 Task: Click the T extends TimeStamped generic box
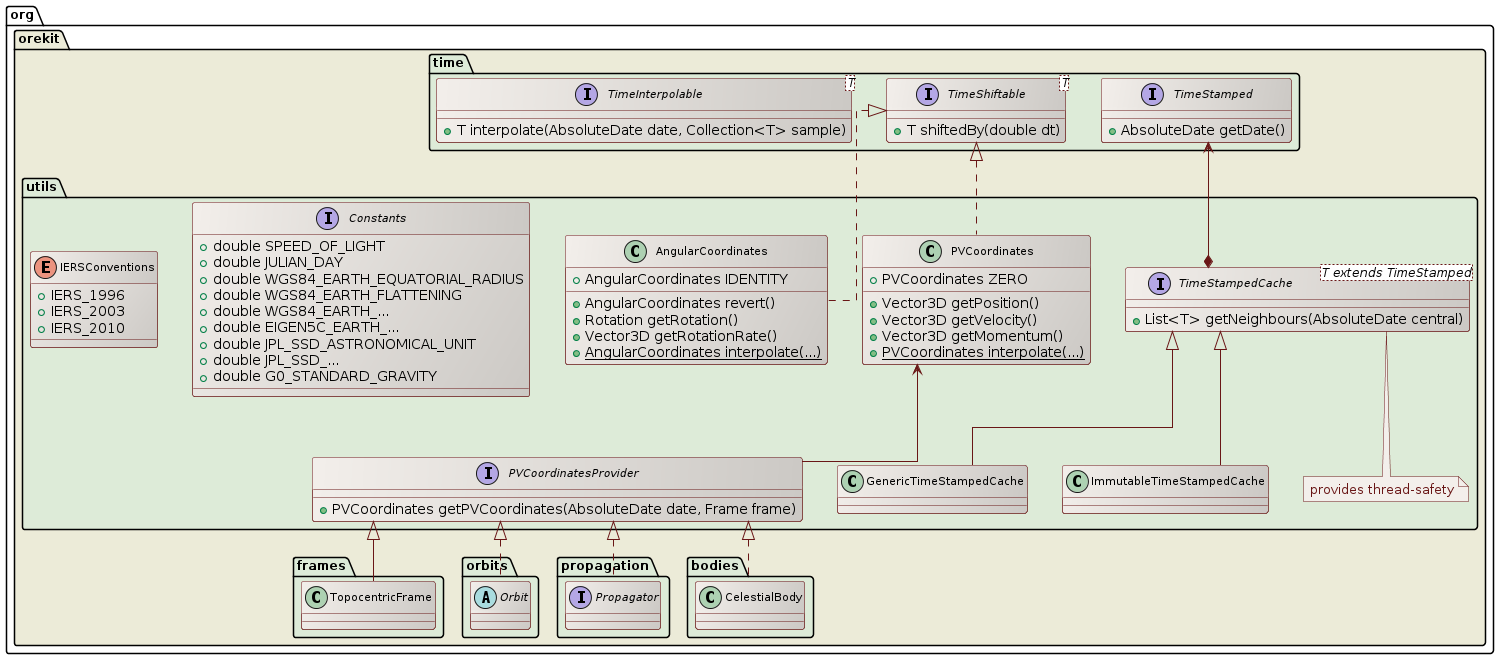click(x=1395, y=273)
